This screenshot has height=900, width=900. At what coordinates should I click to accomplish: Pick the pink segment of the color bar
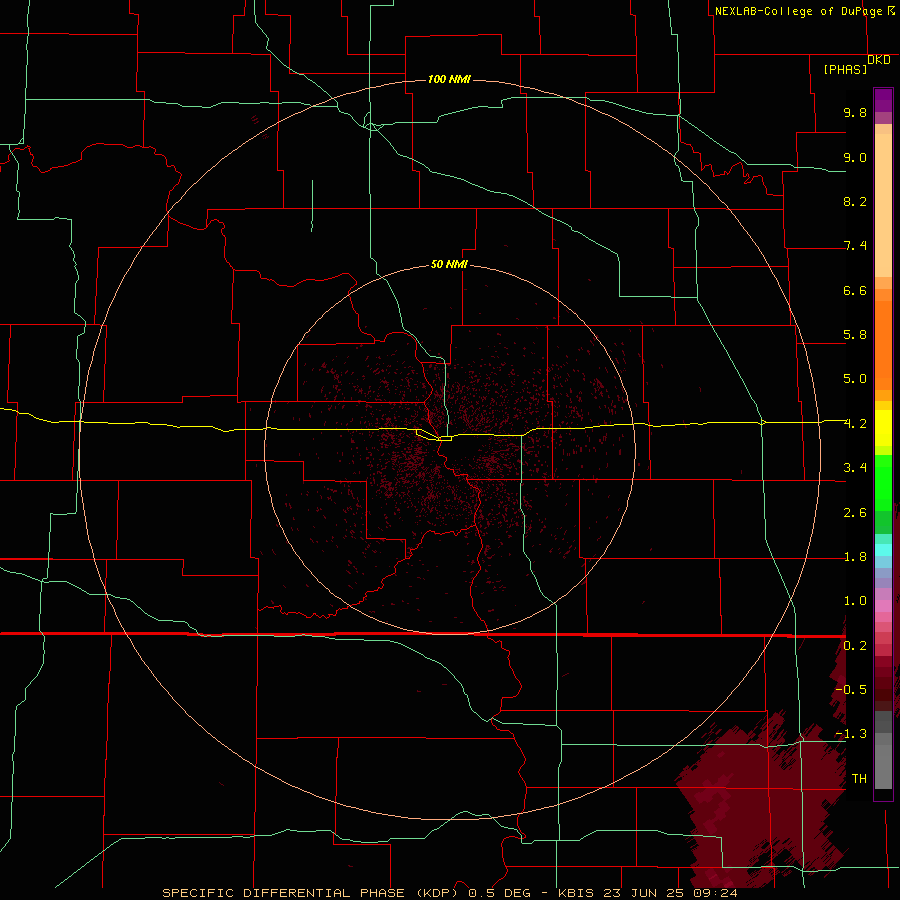click(883, 606)
